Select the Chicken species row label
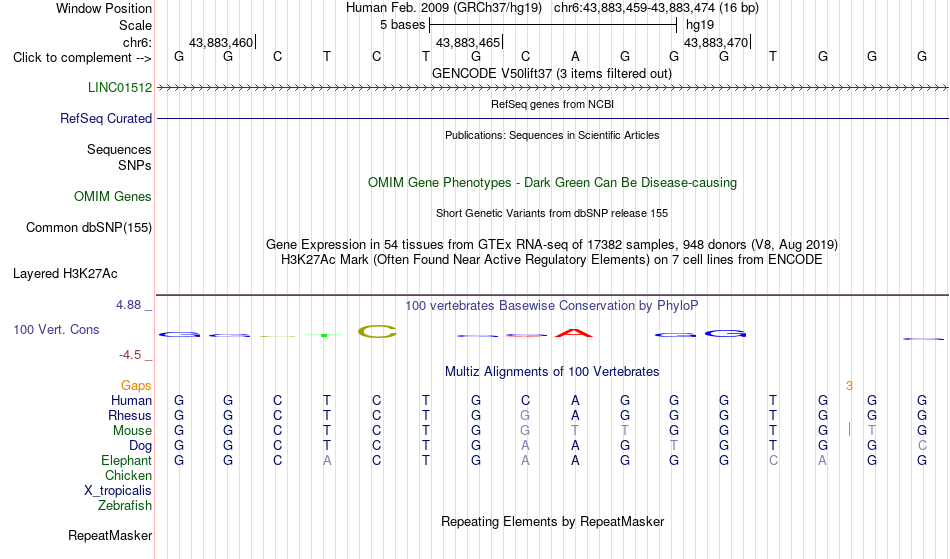The width and height of the screenshot is (950, 559). point(128,475)
